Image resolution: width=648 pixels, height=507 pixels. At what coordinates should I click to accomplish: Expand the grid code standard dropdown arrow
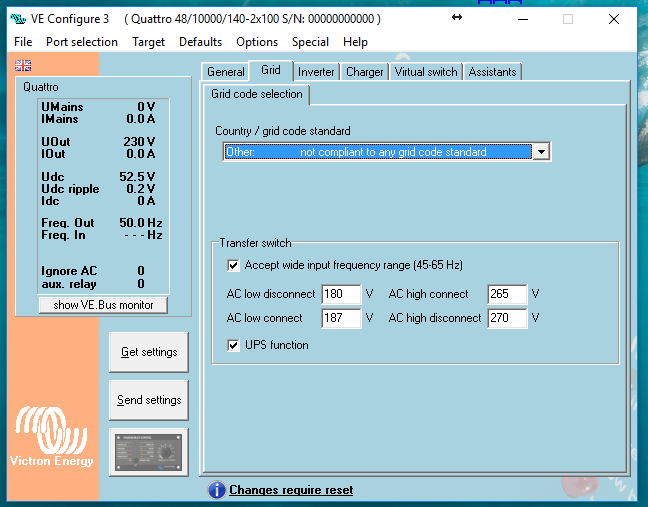[541, 152]
